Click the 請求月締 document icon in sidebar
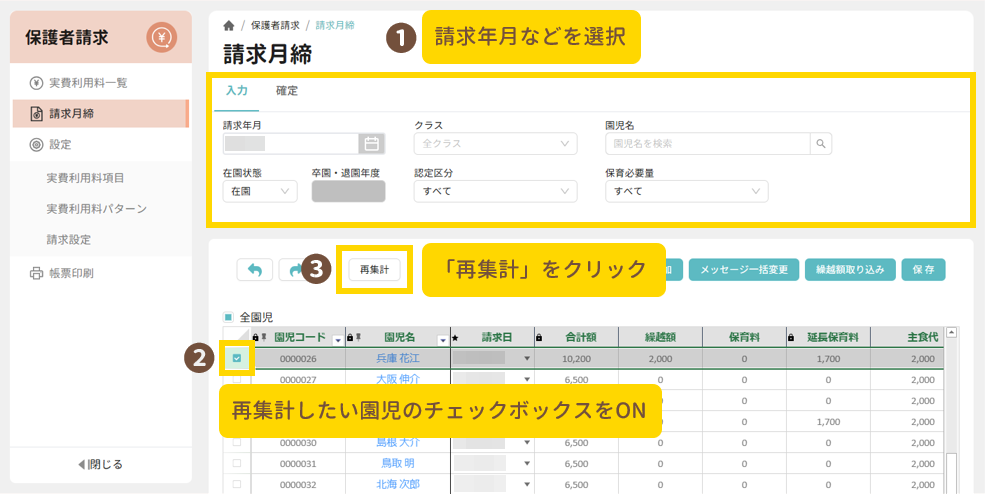Screen dimensions: 985x494 click(36, 113)
